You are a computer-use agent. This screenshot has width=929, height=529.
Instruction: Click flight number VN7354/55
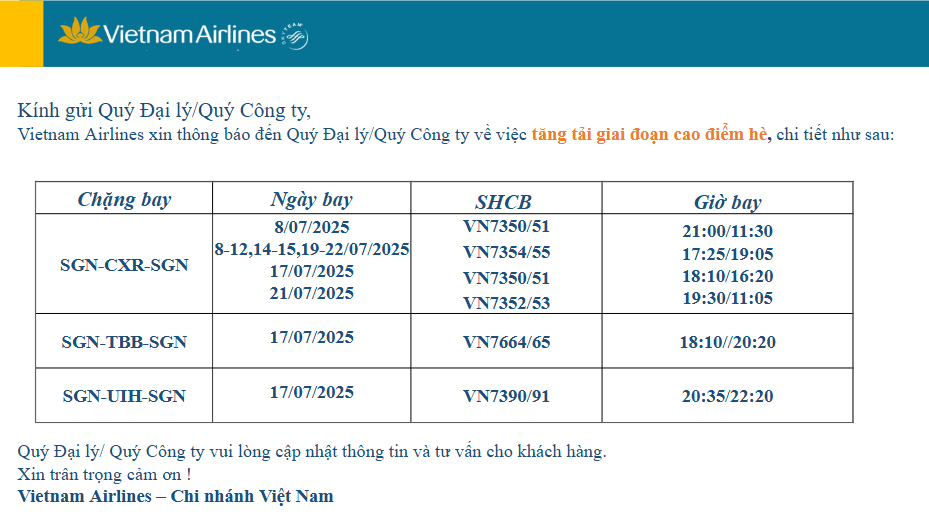(x=507, y=252)
